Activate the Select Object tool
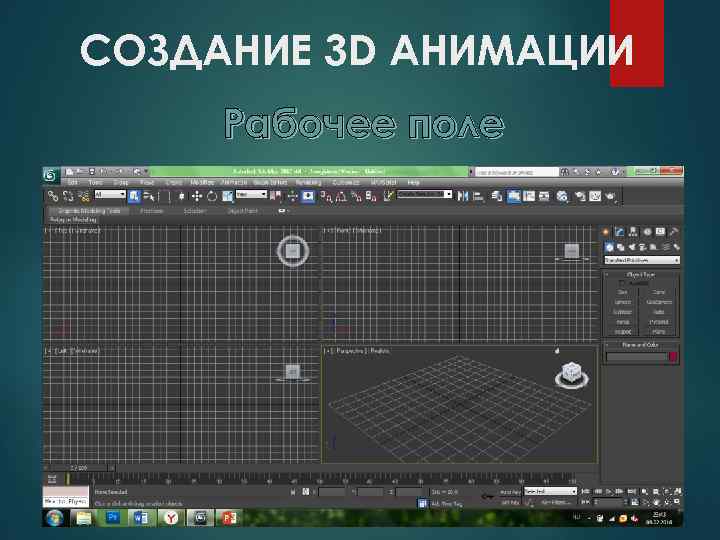This screenshot has width=720, height=540. pos(134,197)
